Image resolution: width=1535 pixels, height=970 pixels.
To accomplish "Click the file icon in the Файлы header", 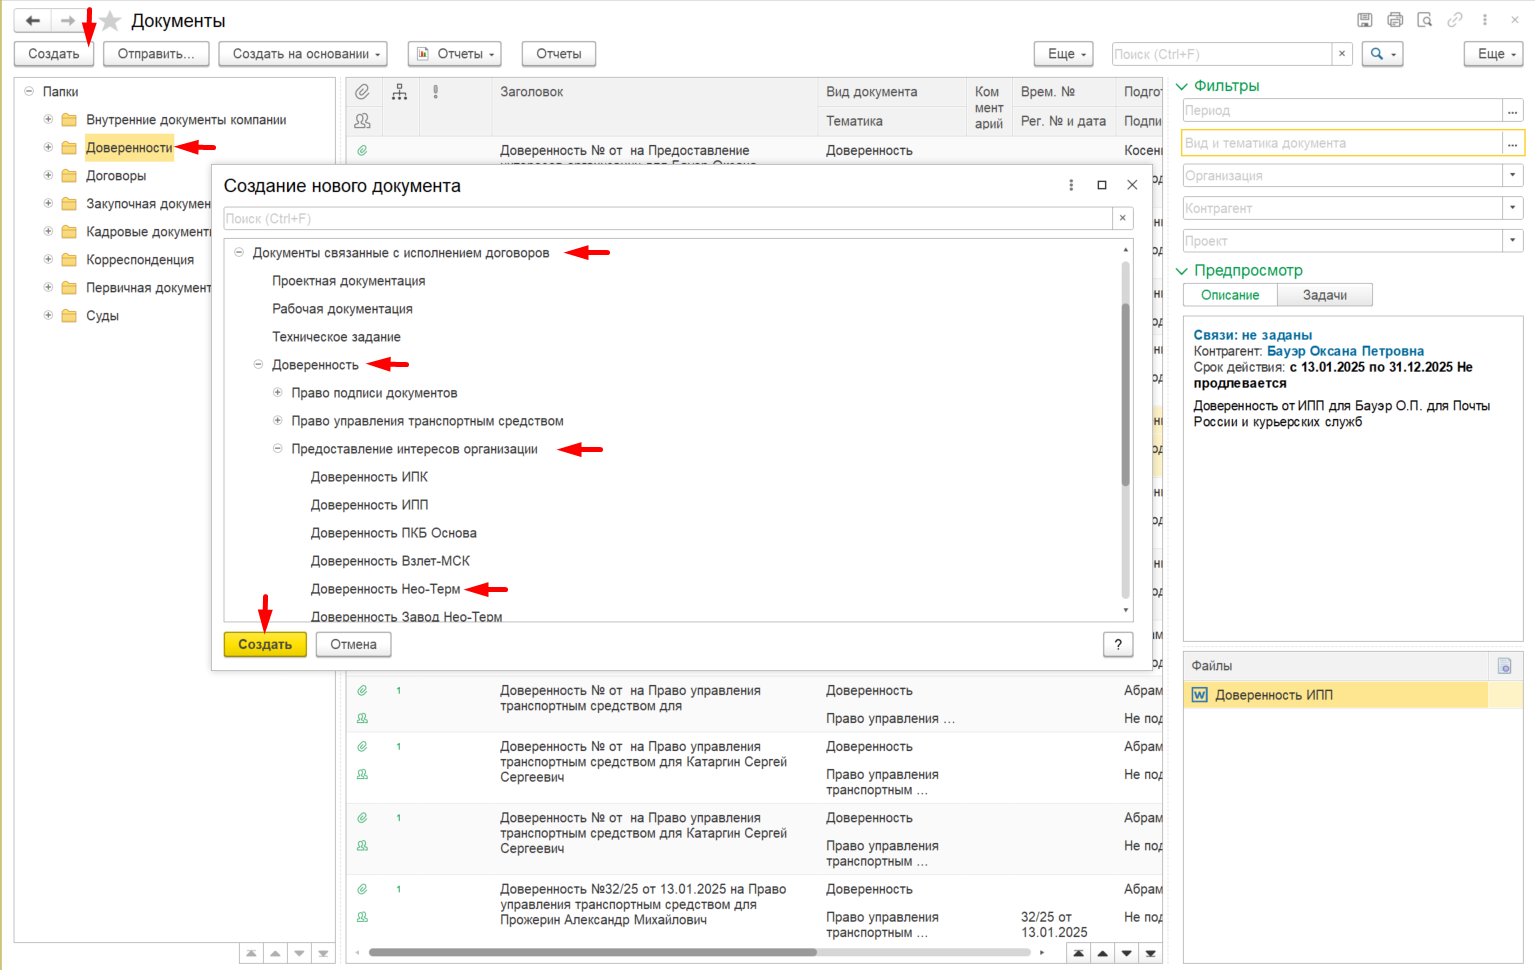I will [1504, 666].
